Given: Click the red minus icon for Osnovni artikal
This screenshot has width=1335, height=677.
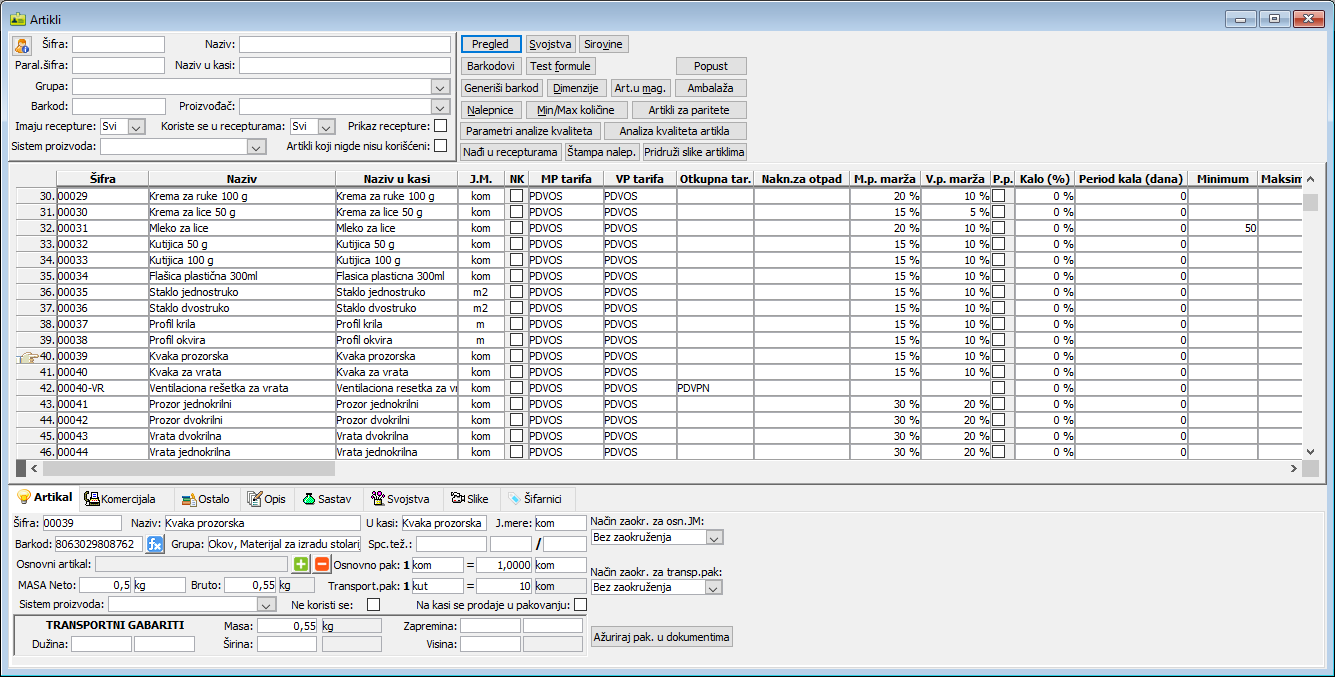Looking at the screenshot, I should (321, 564).
